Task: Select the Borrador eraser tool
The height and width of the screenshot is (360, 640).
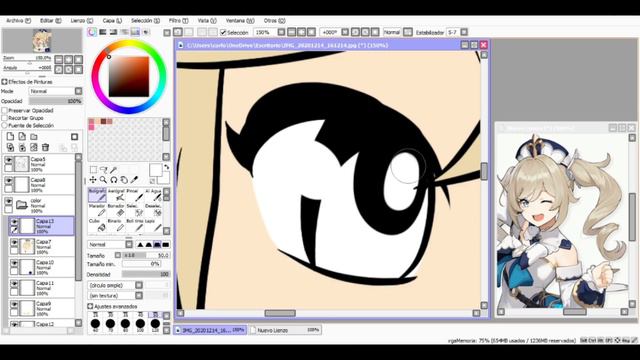Action: (x=116, y=211)
